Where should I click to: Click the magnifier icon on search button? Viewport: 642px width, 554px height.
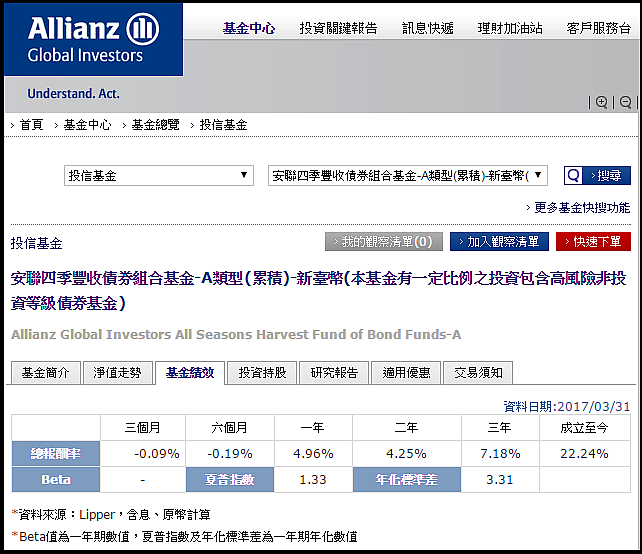573,176
